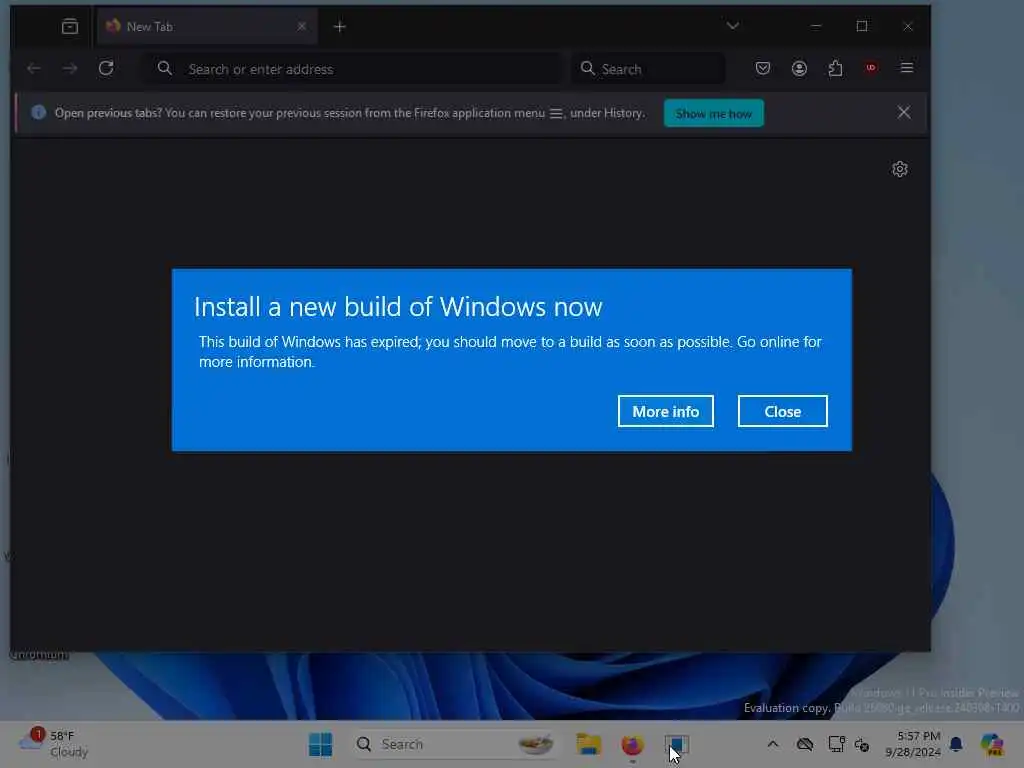1024x768 pixels.
Task: Minimize the Firefox window
Action: [816, 26]
